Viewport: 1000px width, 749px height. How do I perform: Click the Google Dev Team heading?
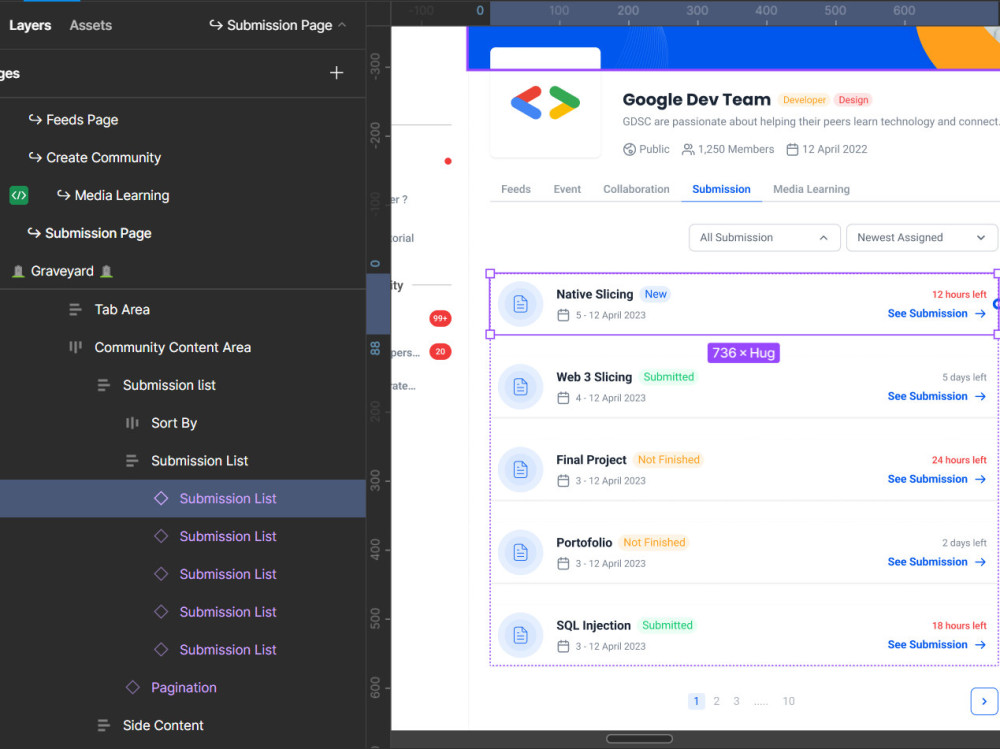696,100
